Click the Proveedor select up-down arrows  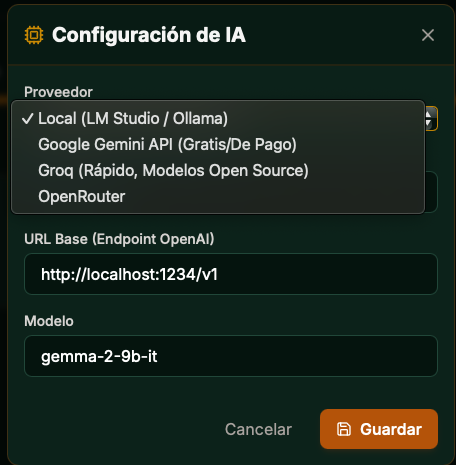431,119
